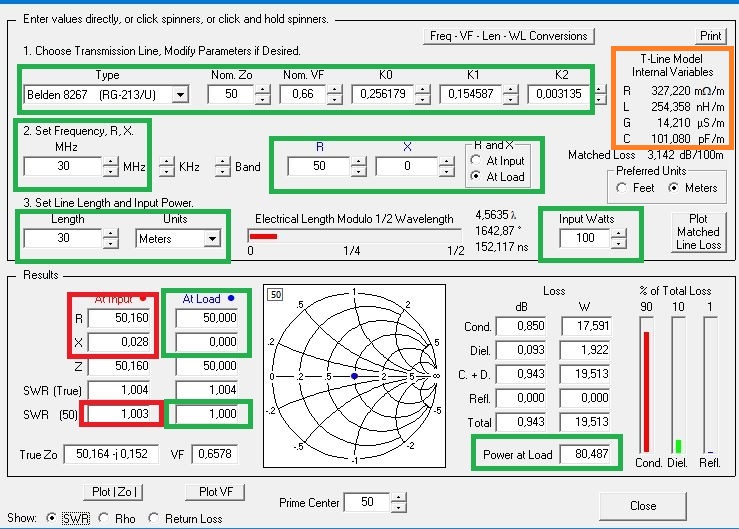Click the electrical length red progress bar
Image resolution: width=739 pixels, height=529 pixels.
click(263, 236)
